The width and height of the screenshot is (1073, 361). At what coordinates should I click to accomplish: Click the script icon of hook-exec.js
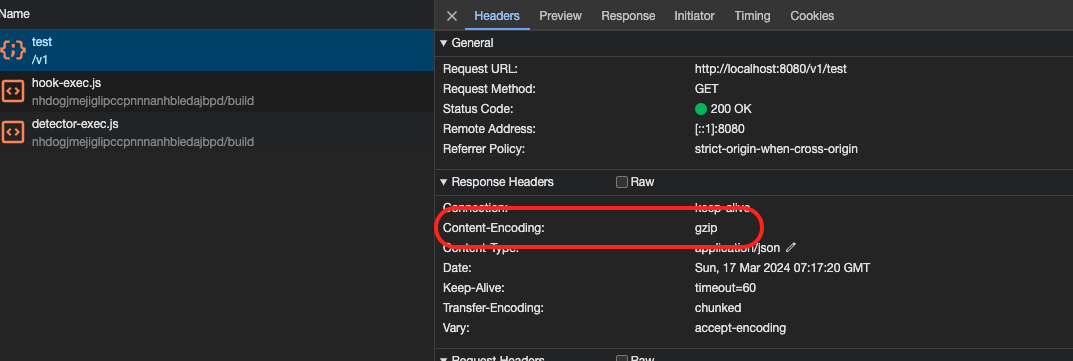[13, 91]
